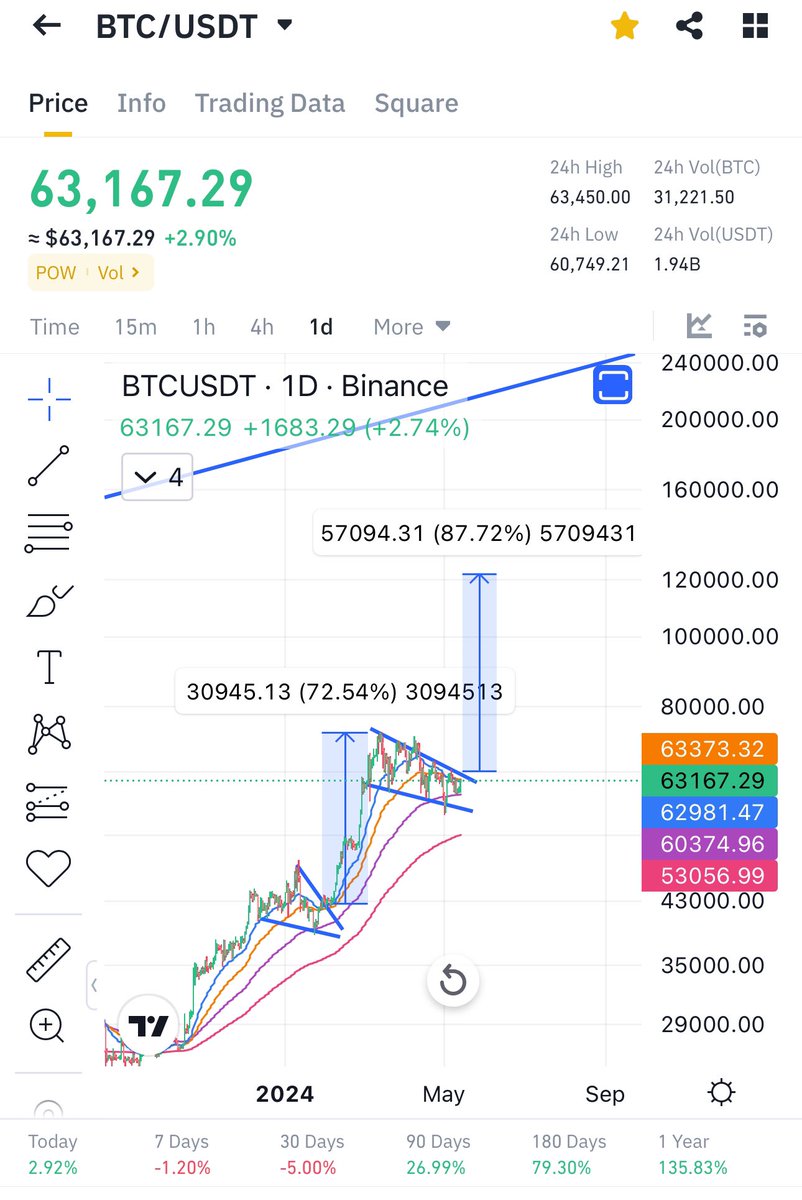Select the crosshair cursor tool
This screenshot has width=802, height=1200.
pos(49,400)
